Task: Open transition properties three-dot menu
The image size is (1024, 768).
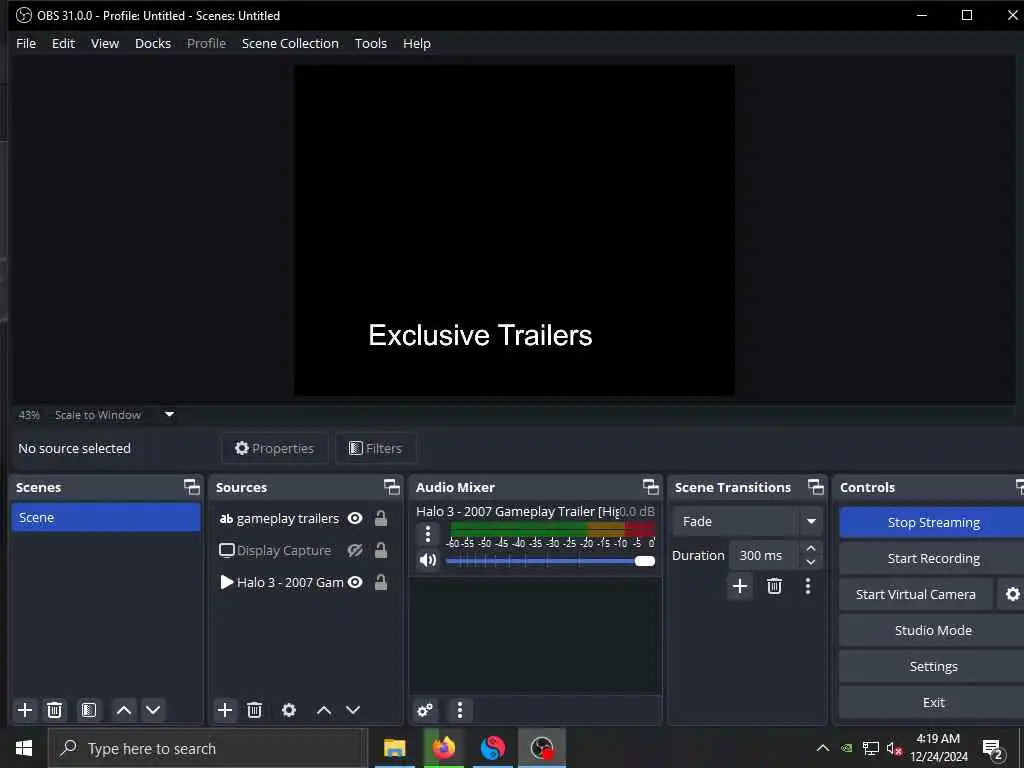Action: pos(808,586)
